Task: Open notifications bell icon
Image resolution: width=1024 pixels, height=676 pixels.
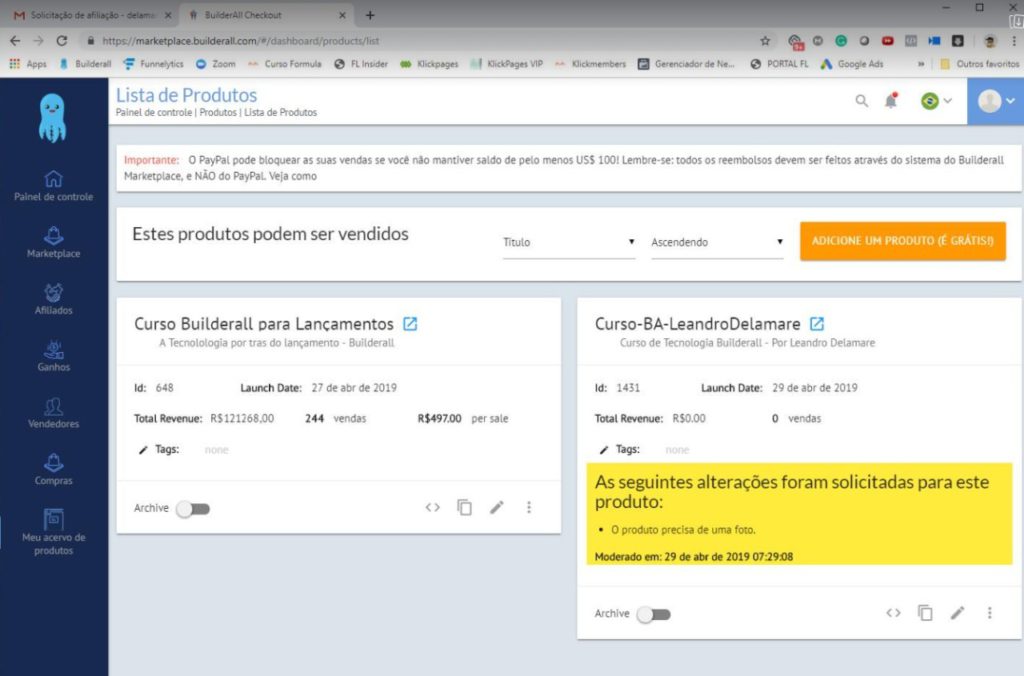Action: pyautogui.click(x=891, y=101)
